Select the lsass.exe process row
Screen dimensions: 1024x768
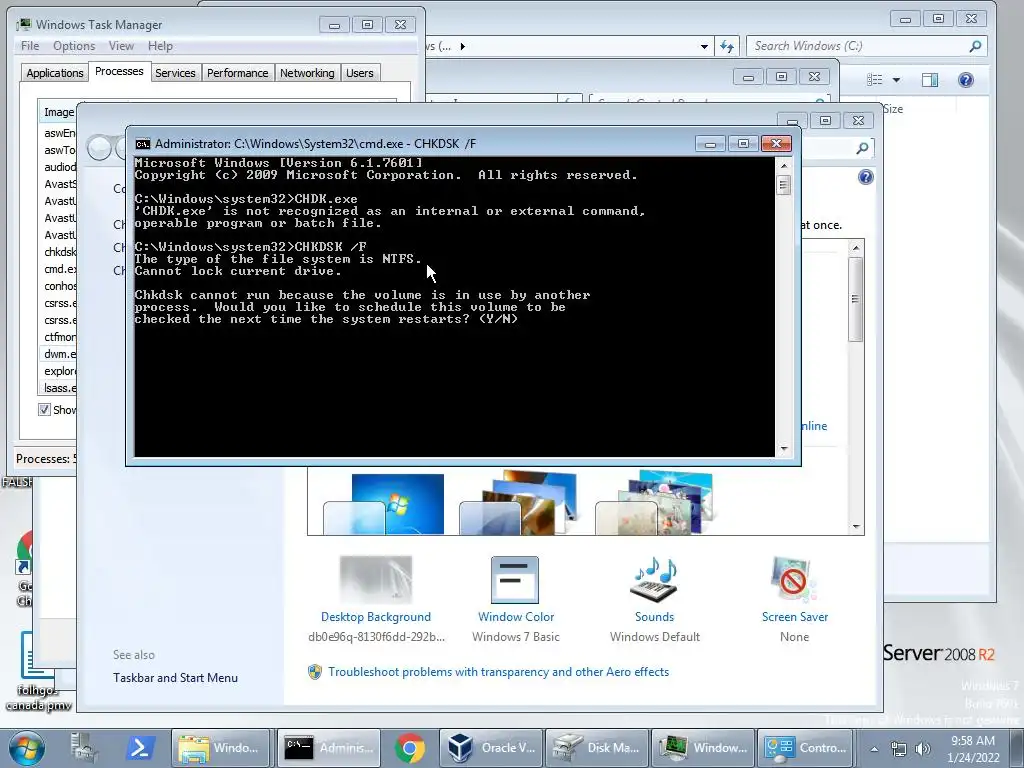[x=59, y=388]
